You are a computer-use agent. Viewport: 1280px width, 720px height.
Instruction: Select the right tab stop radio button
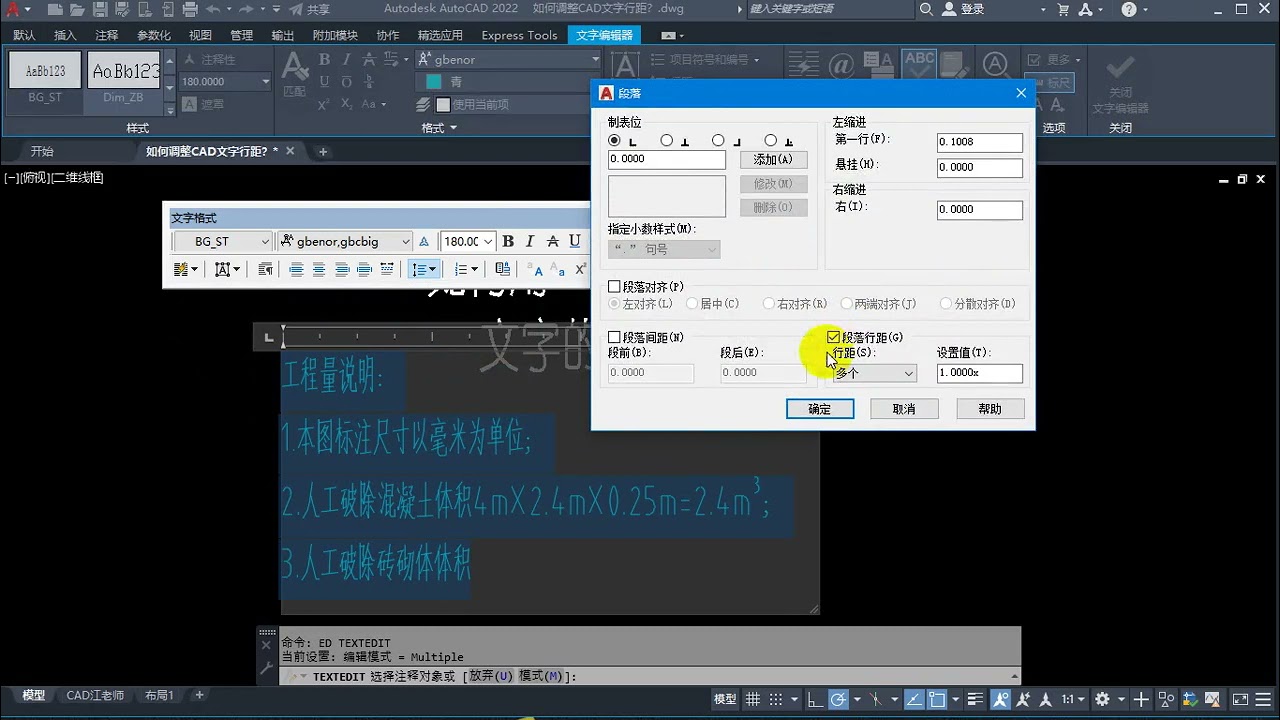[x=718, y=141]
